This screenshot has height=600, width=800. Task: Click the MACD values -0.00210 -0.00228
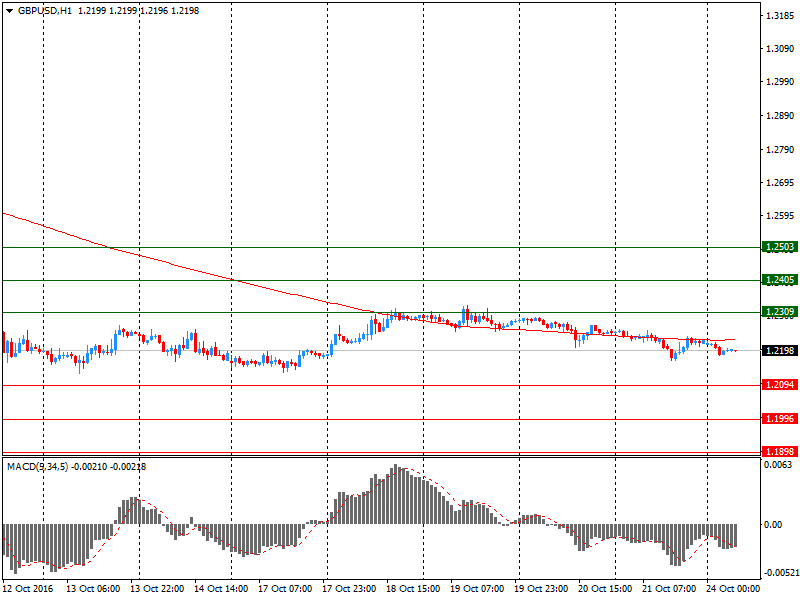[108, 466]
